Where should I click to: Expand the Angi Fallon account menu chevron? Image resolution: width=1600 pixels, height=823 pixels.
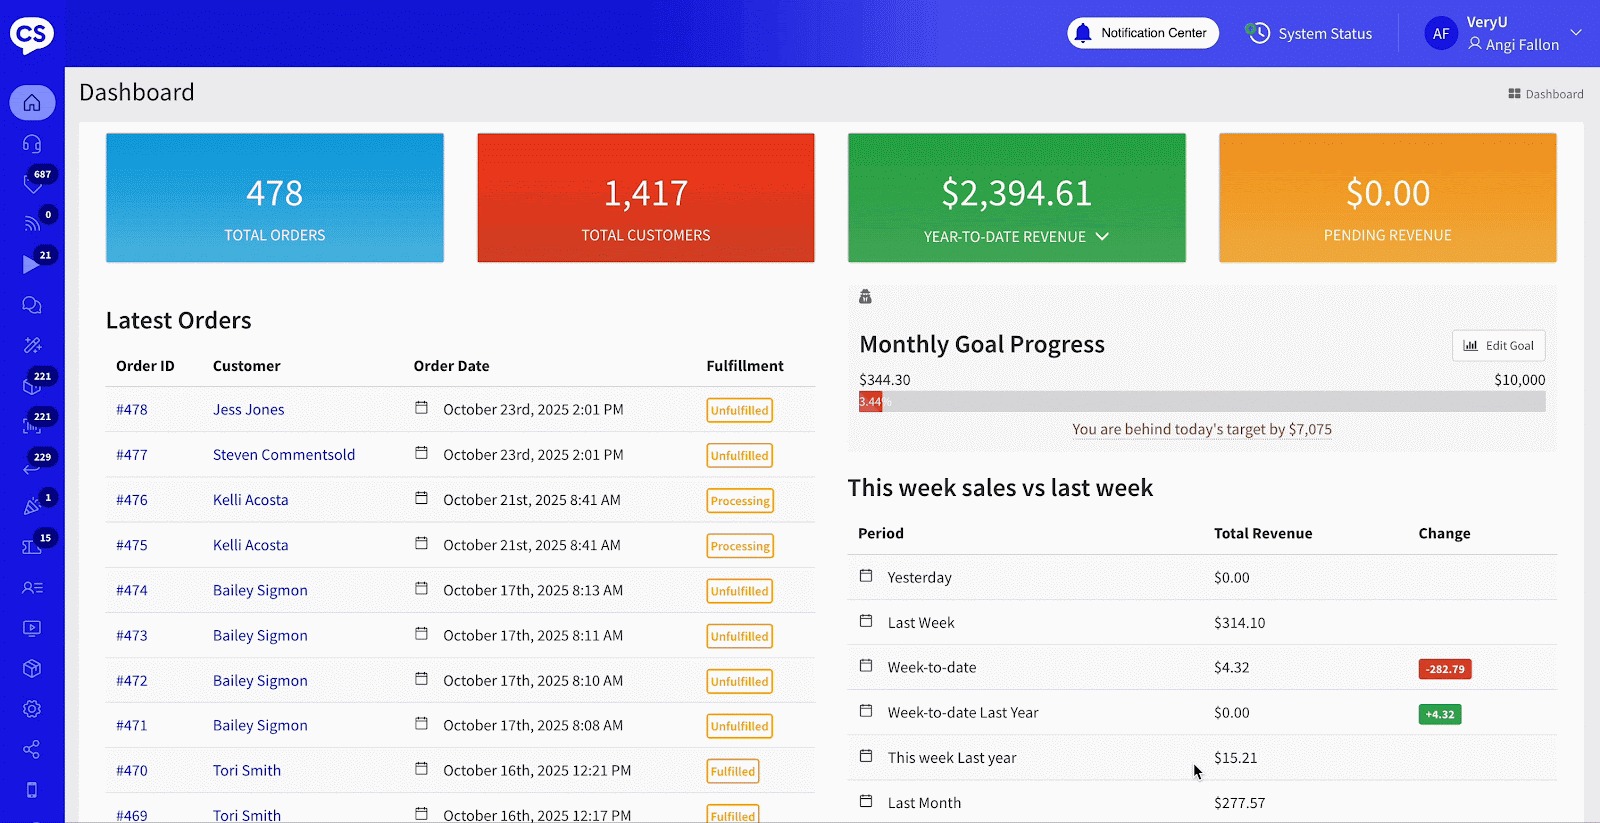coord(1576,33)
